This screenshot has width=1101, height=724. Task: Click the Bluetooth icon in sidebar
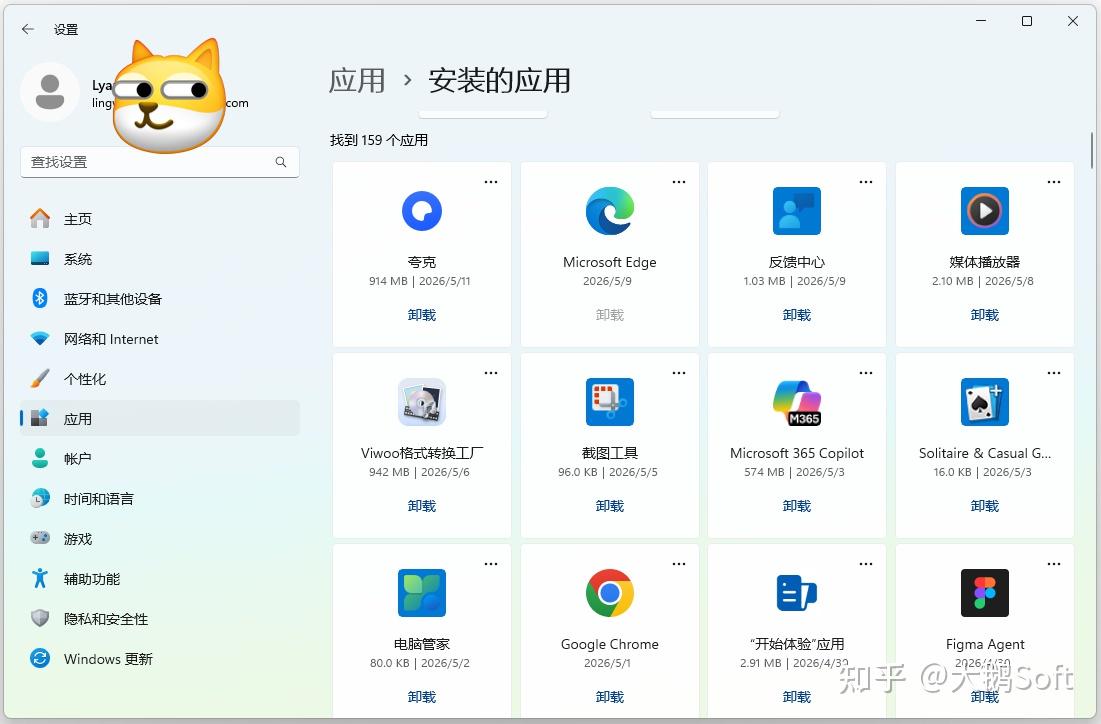point(40,298)
